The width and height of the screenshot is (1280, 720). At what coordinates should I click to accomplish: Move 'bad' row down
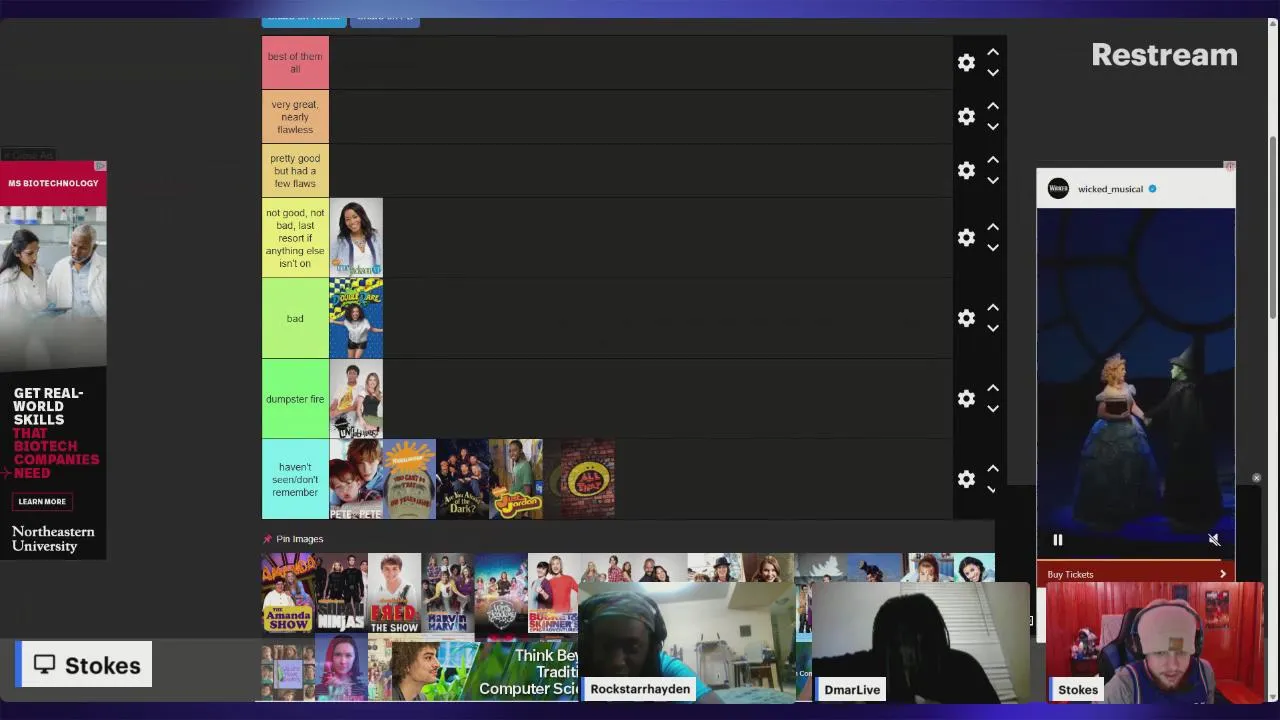993,328
